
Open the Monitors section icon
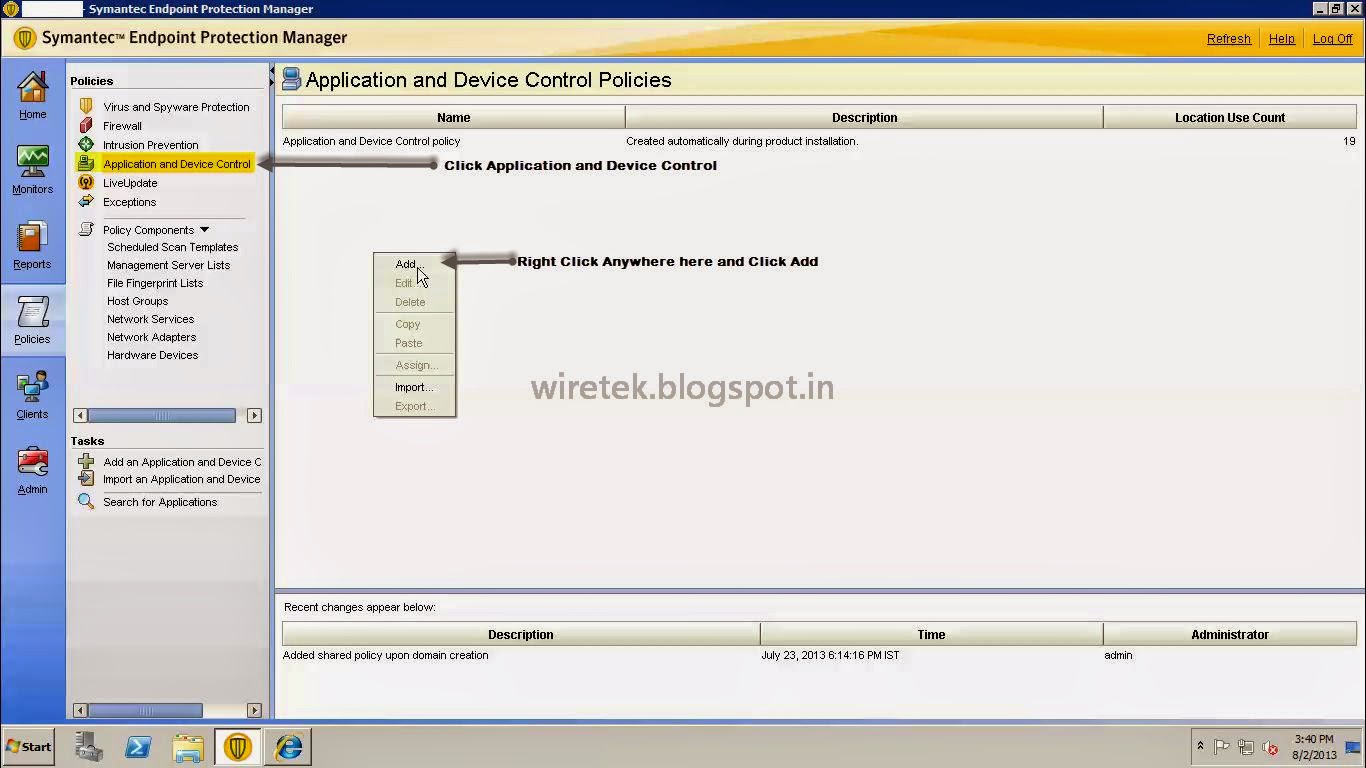(32, 162)
